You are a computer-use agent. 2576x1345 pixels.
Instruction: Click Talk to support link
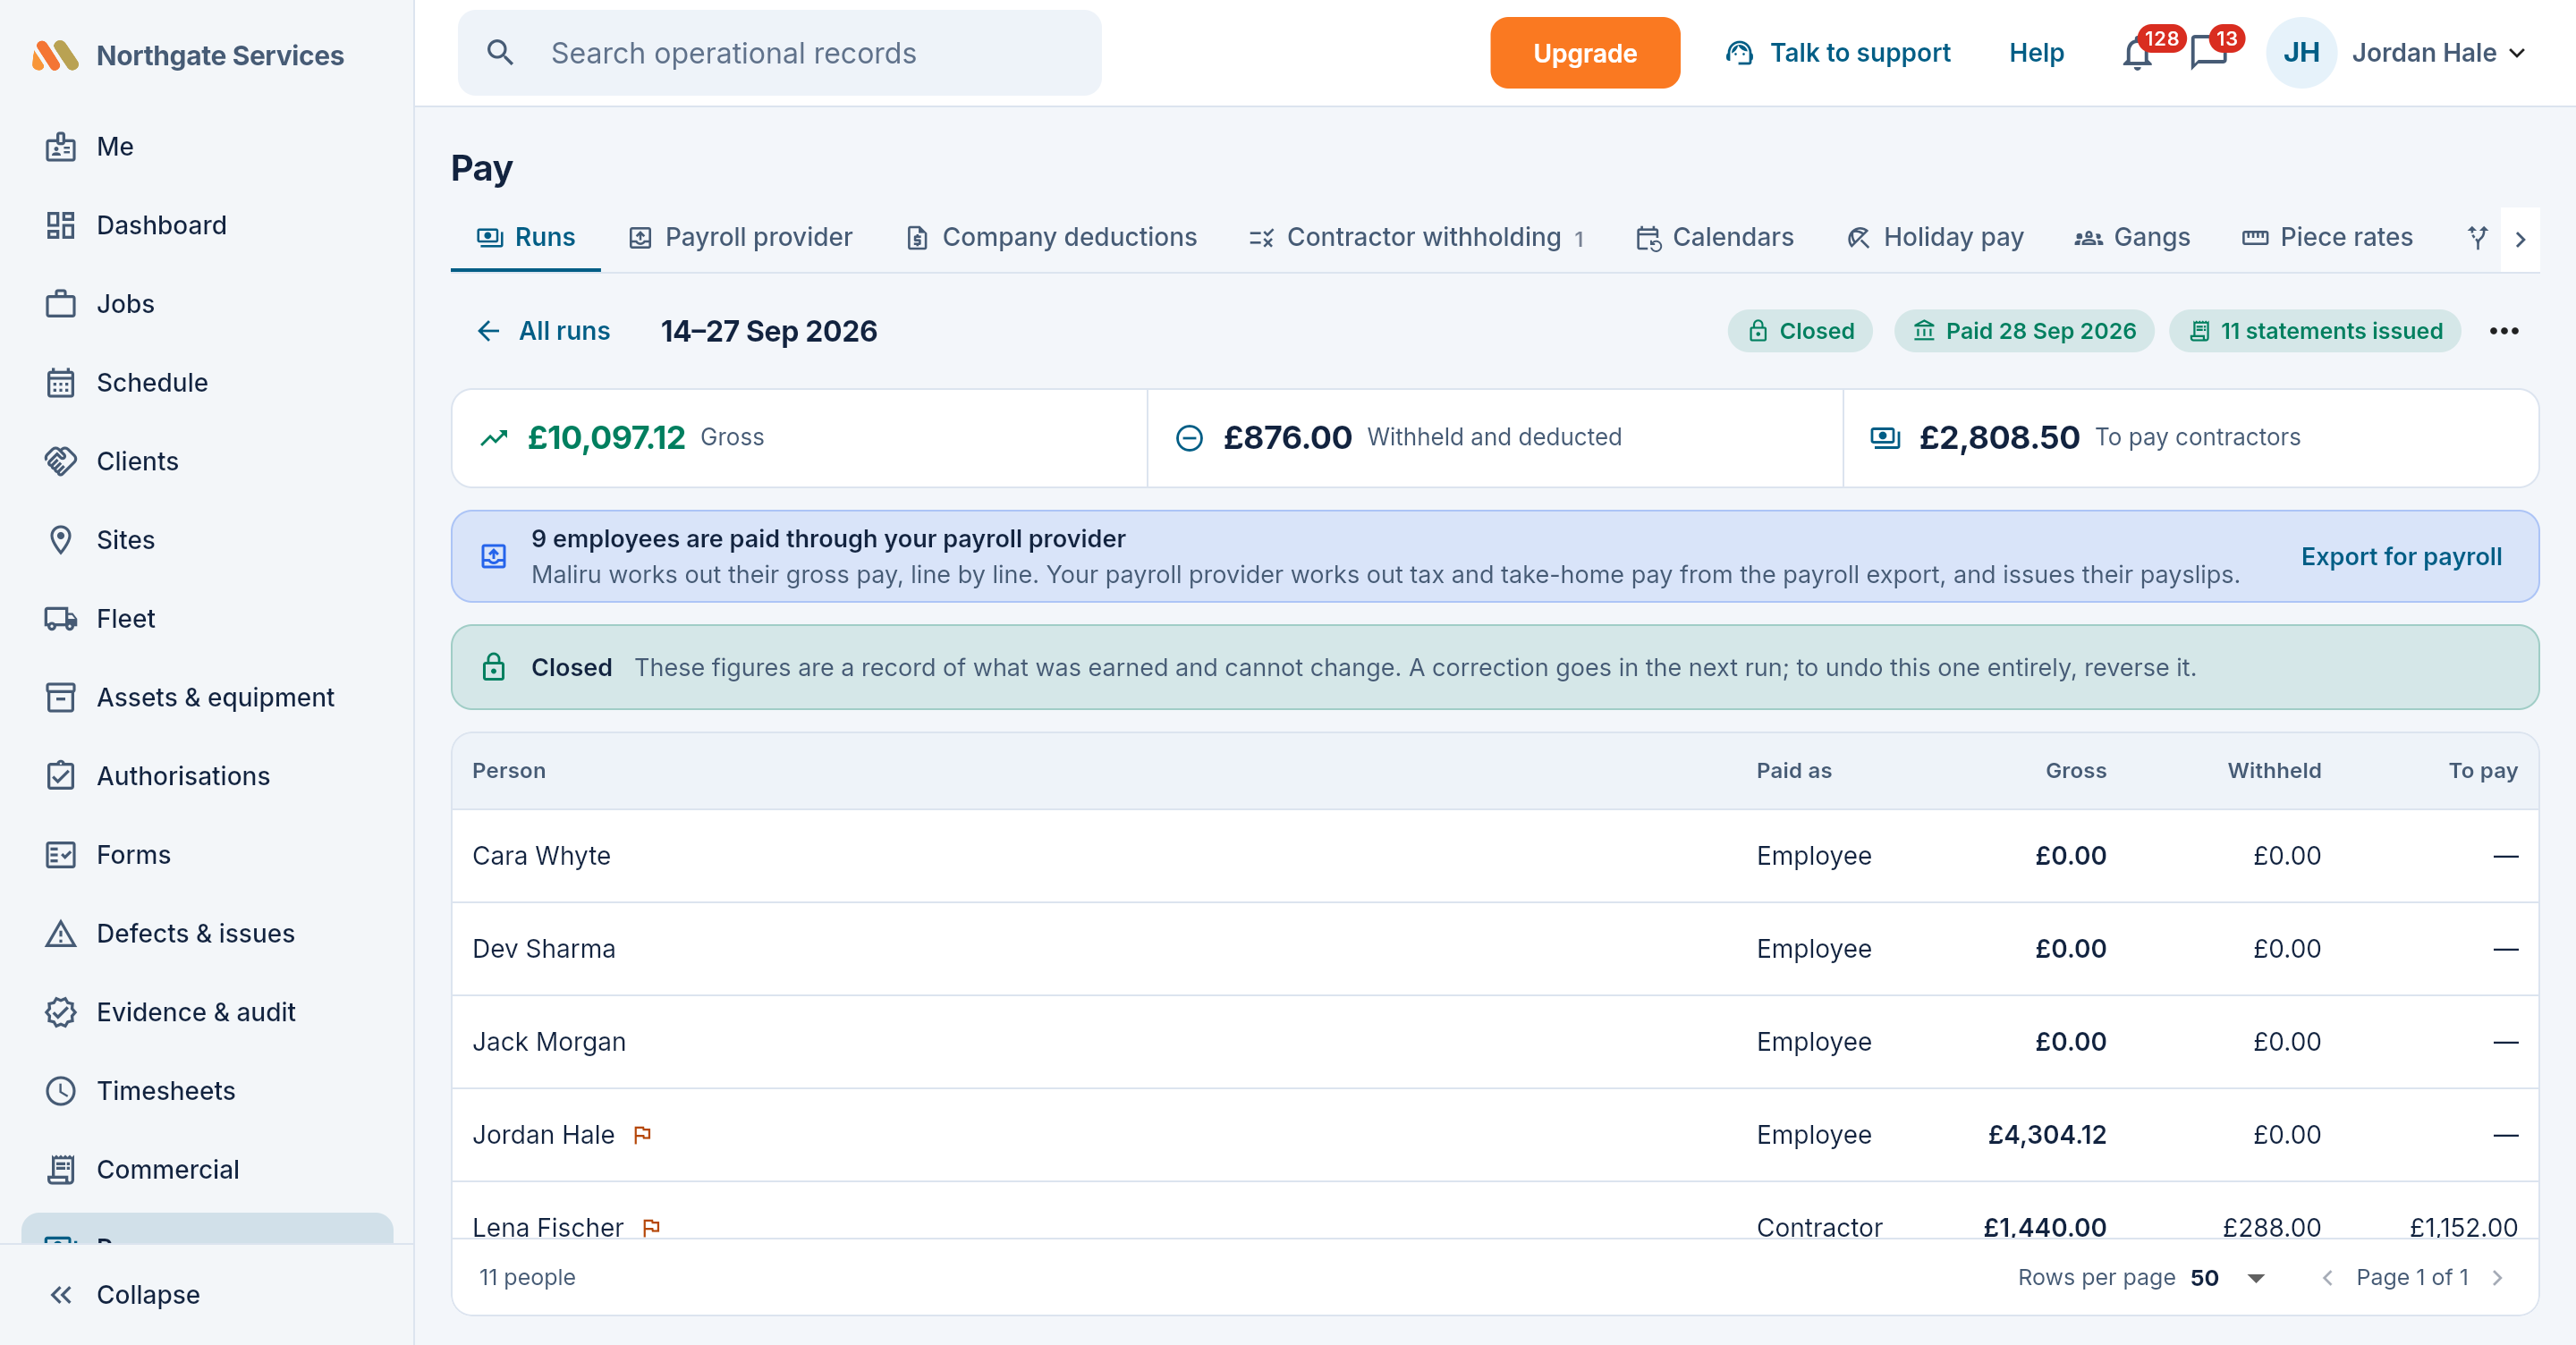pos(1838,53)
